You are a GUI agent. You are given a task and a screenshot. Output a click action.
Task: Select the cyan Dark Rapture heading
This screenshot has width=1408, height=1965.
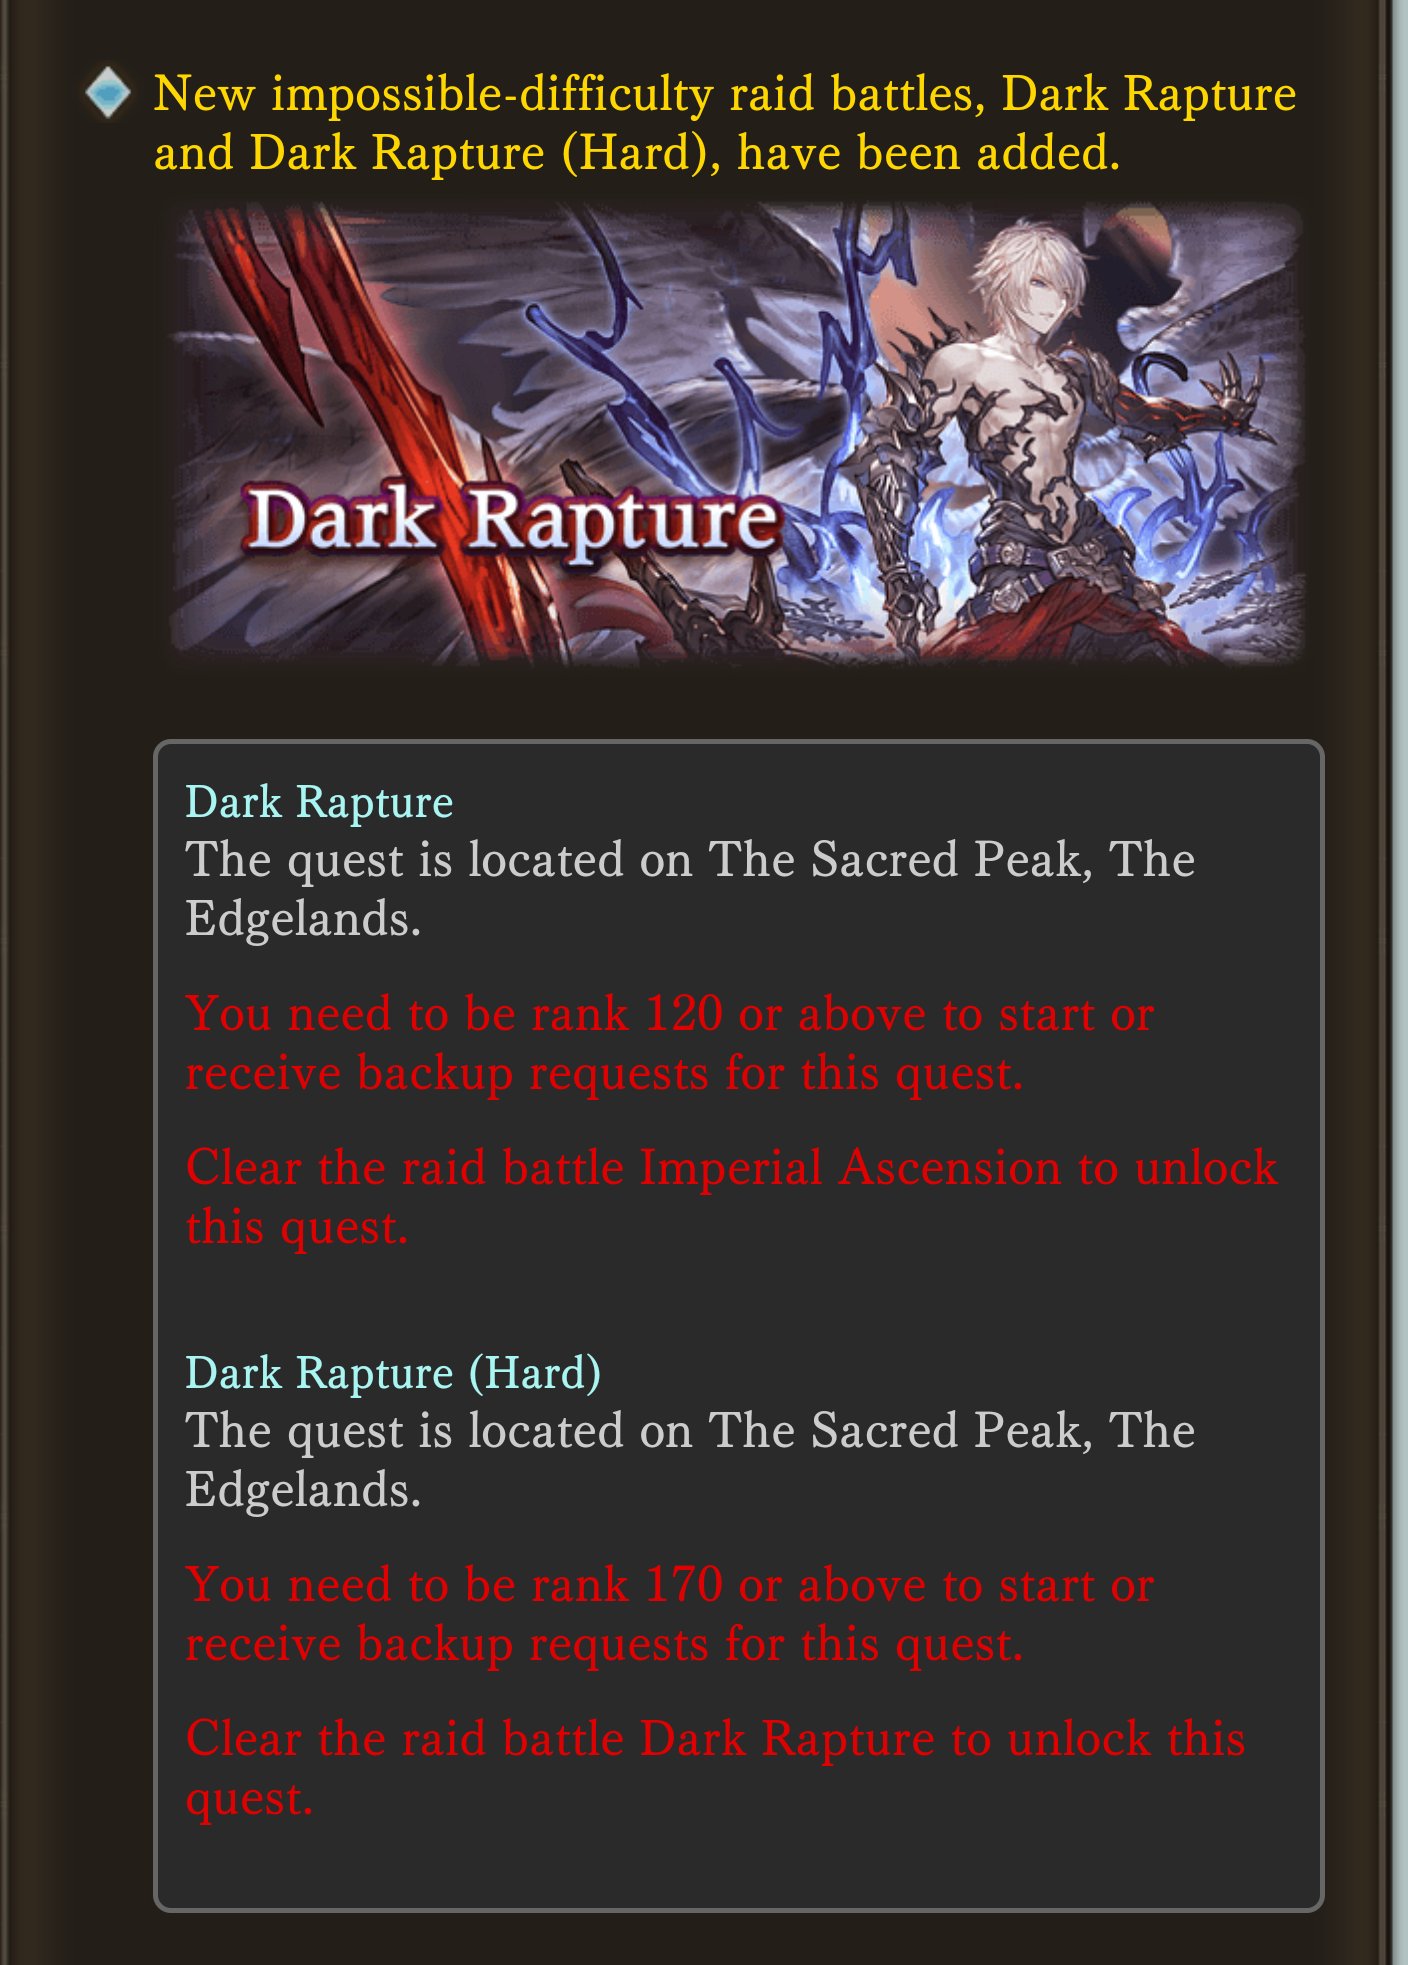click(x=320, y=802)
